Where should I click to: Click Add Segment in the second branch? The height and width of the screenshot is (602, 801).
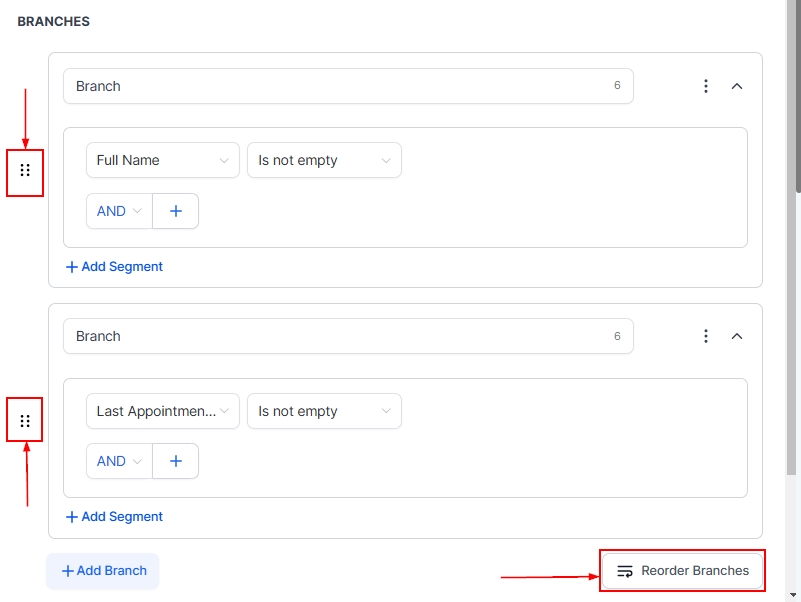coord(114,517)
